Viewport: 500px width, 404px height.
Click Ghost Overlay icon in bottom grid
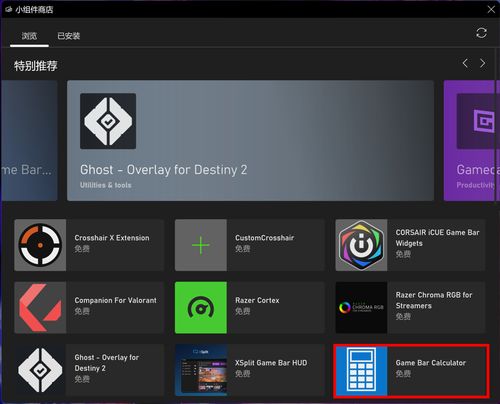[40, 370]
